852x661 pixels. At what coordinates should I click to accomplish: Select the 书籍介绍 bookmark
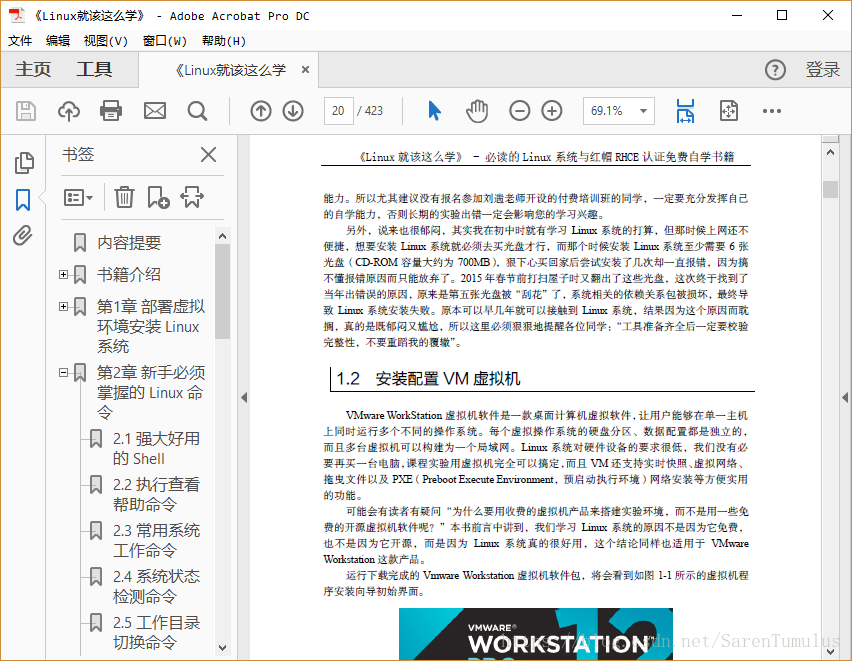tap(129, 275)
